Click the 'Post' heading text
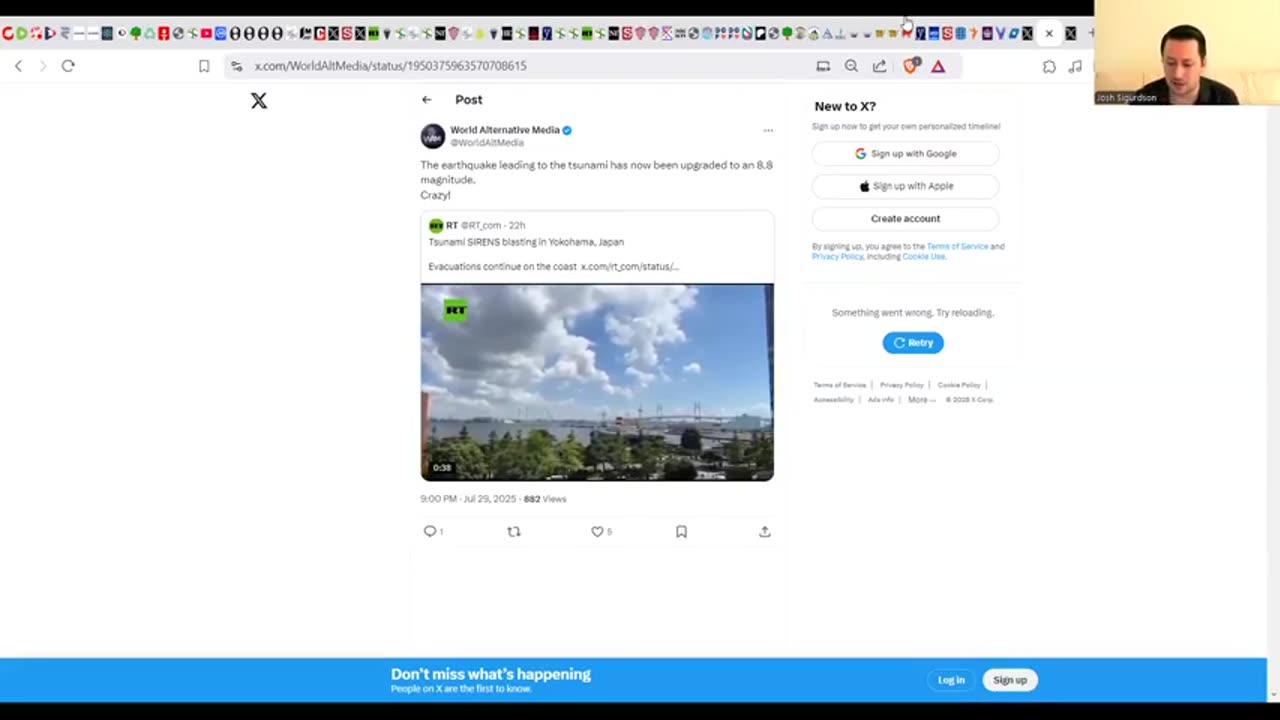 (468, 100)
